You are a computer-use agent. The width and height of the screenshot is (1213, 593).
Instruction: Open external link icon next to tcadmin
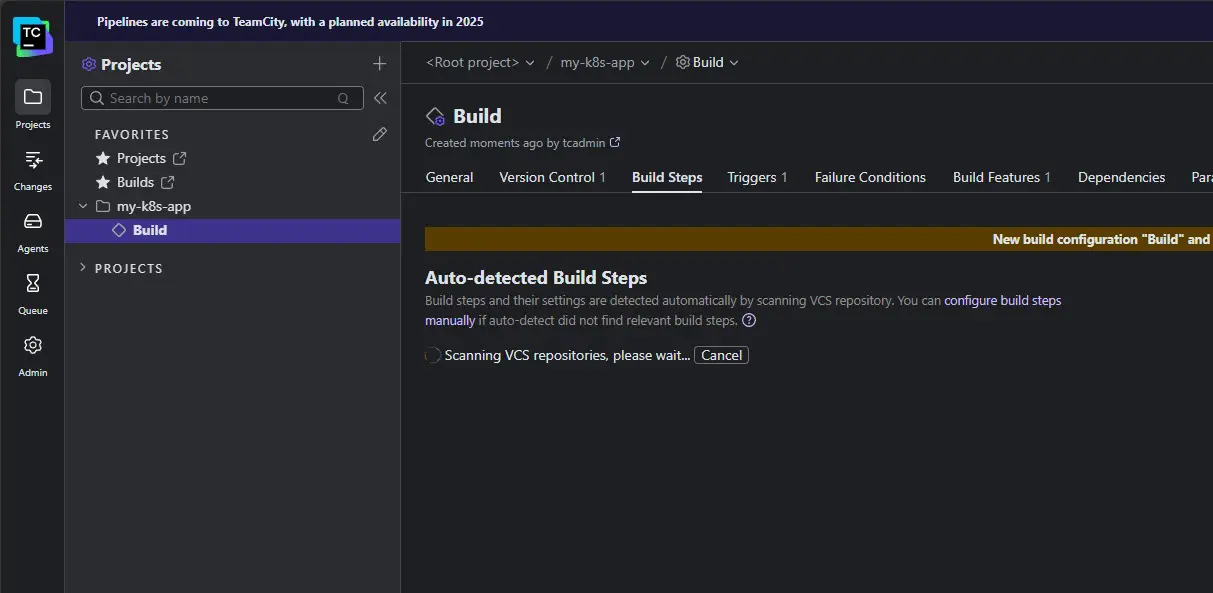tap(616, 143)
